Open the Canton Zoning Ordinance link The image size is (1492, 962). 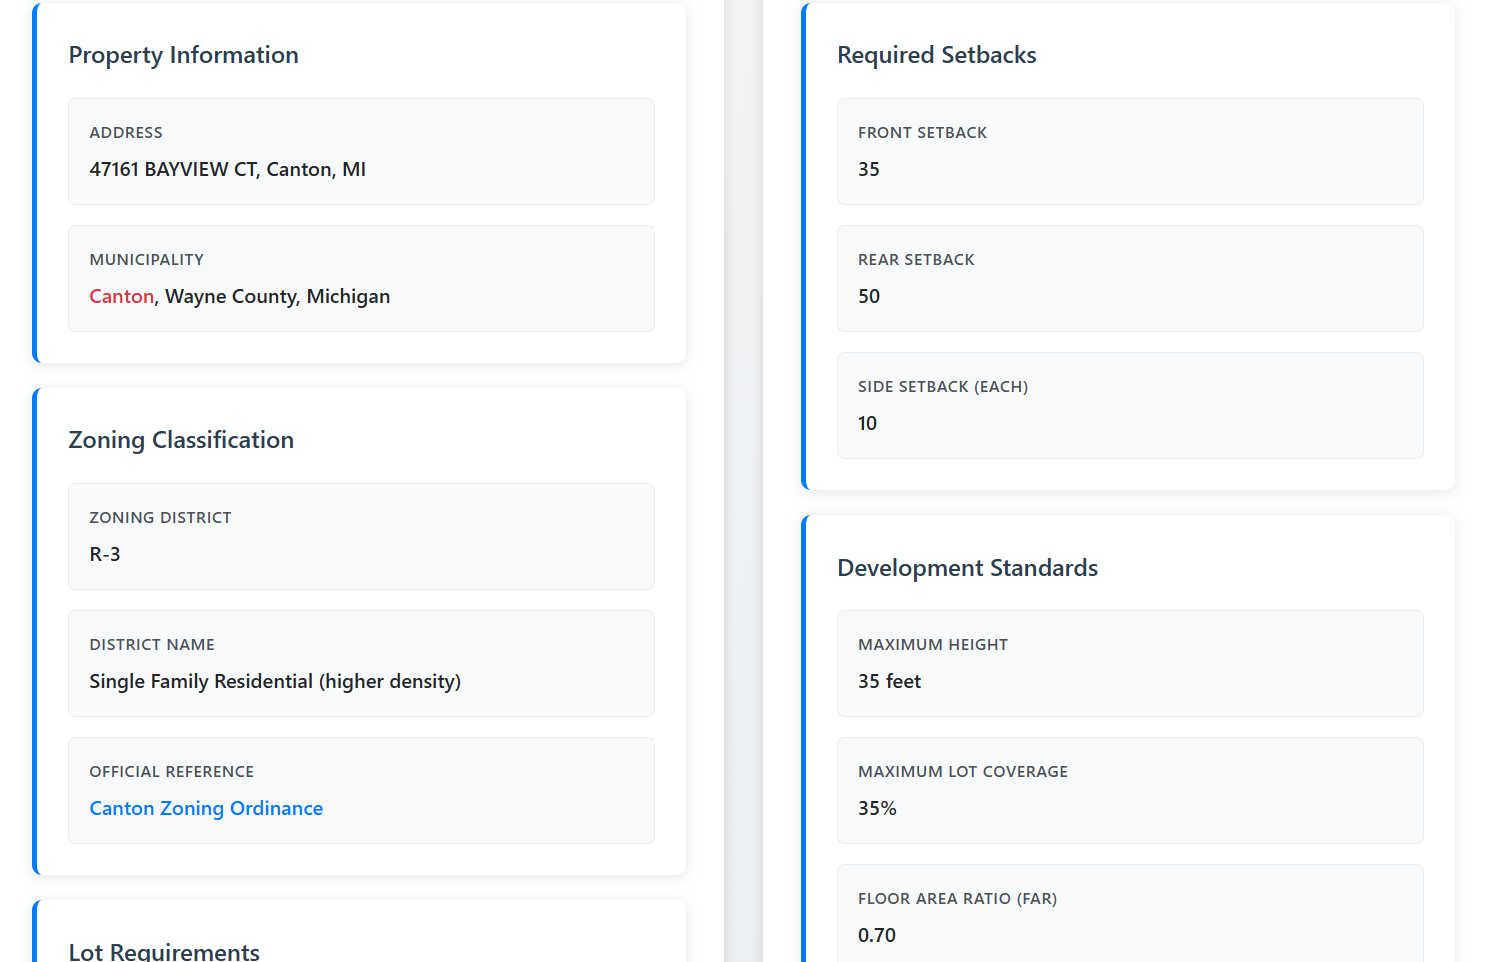coord(206,808)
